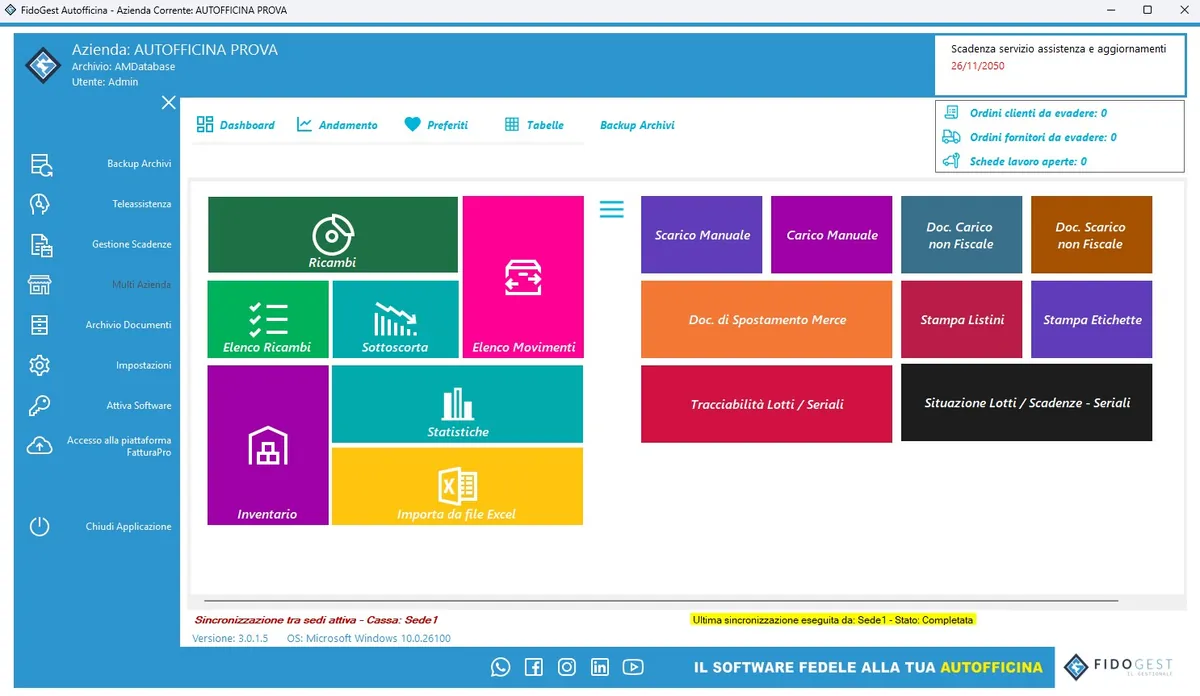Close the sidebar with the X icon
The image size is (1200, 696).
(168, 102)
